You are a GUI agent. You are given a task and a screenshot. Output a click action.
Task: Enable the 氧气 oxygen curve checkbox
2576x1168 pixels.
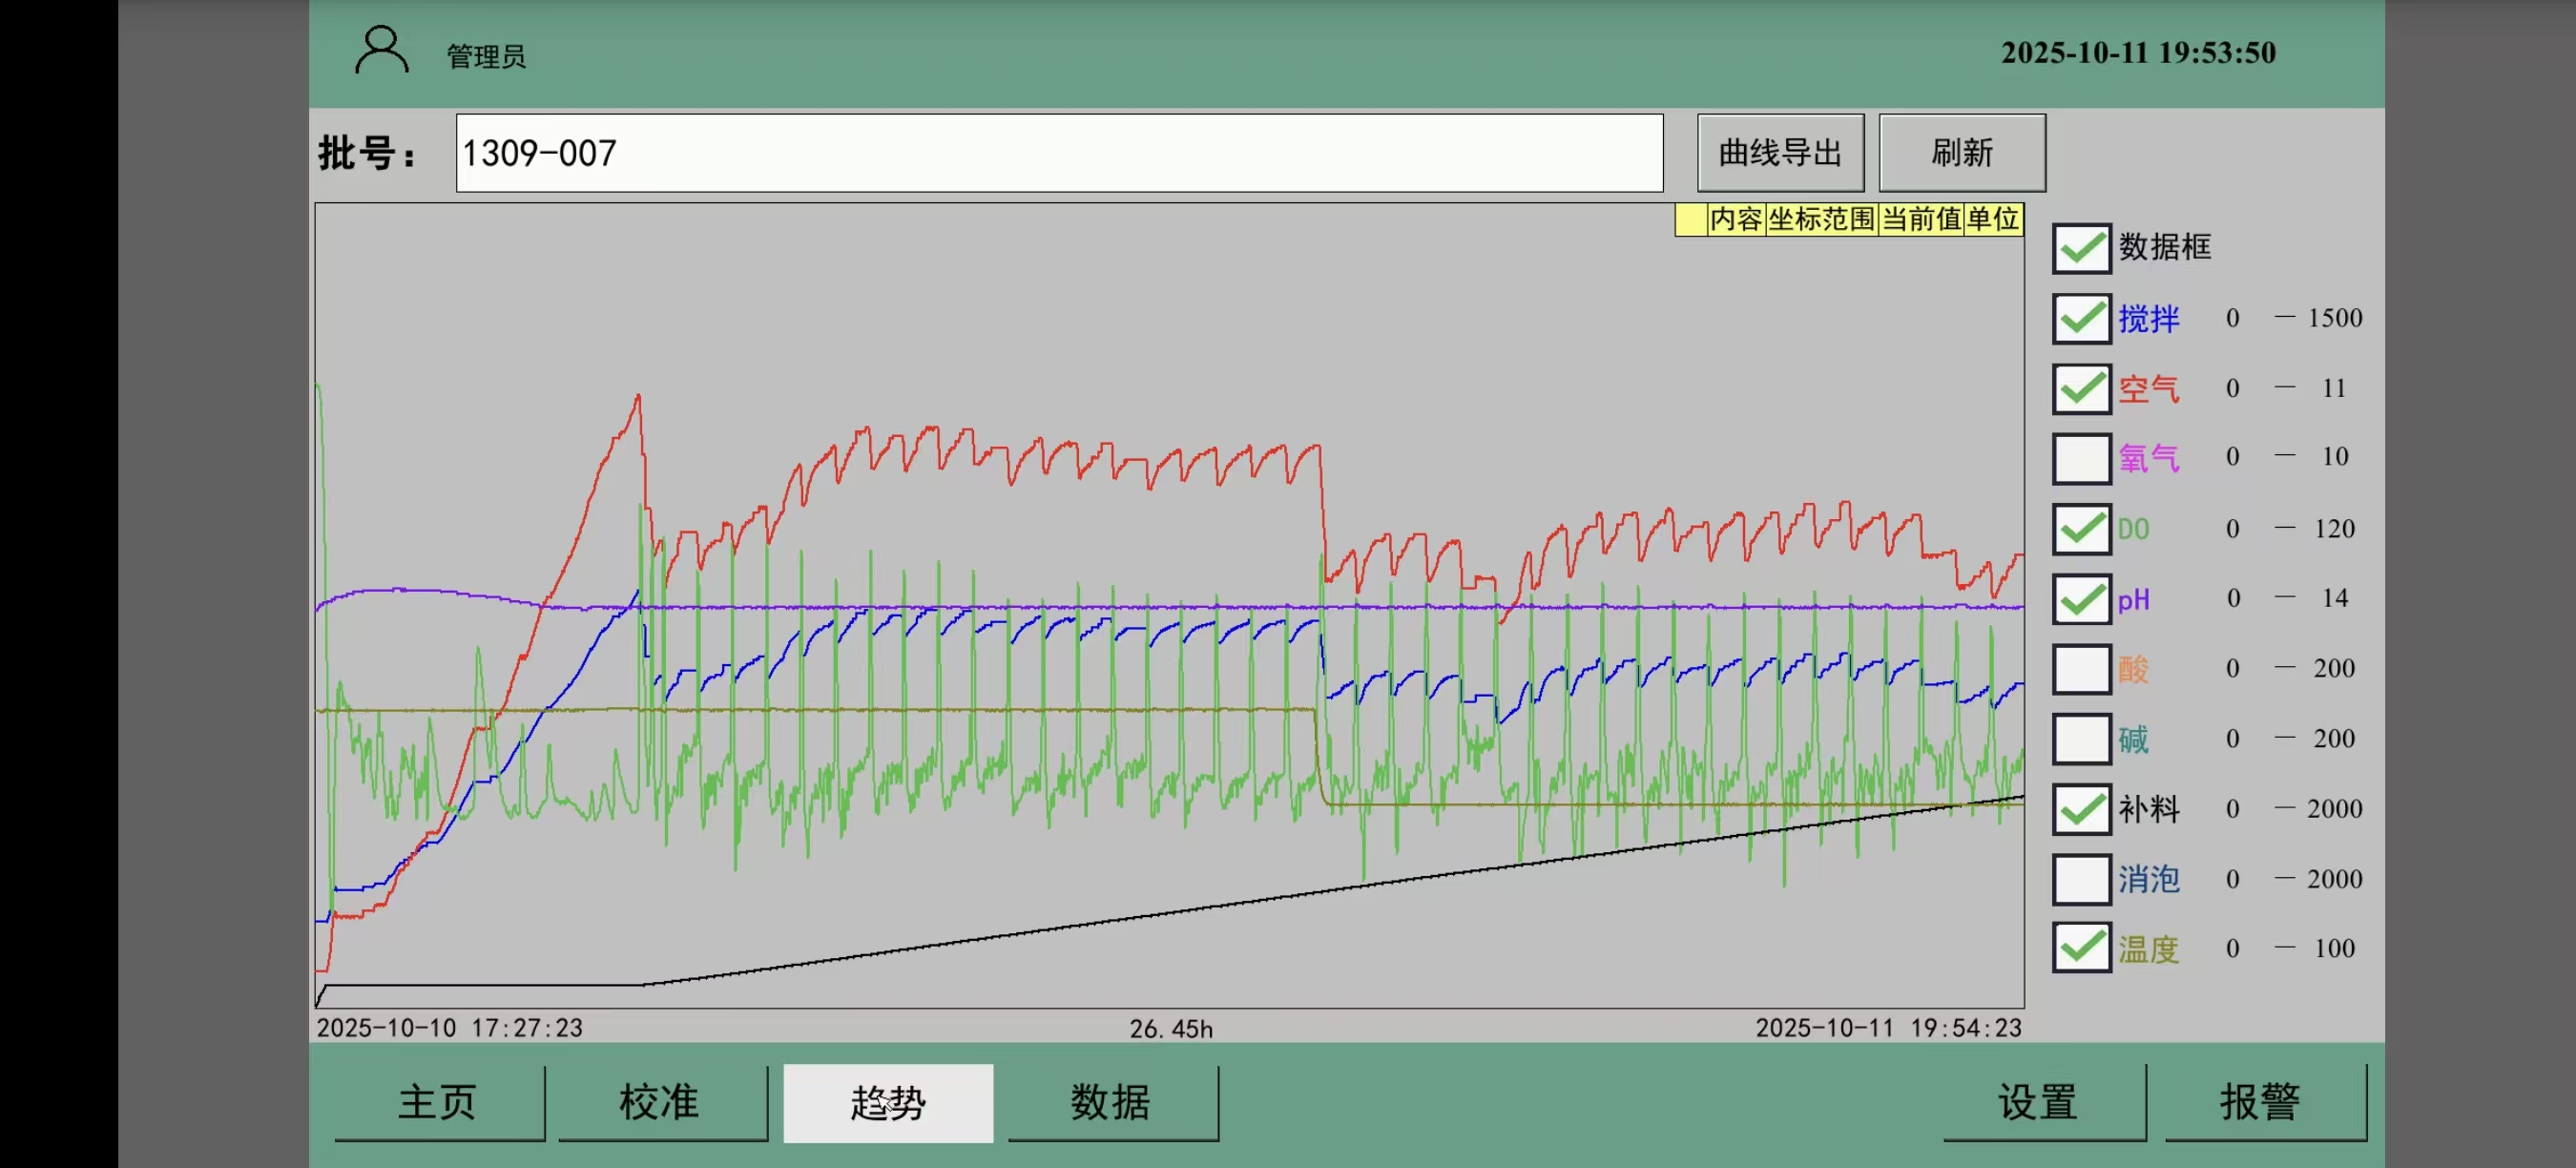pyautogui.click(x=2080, y=458)
